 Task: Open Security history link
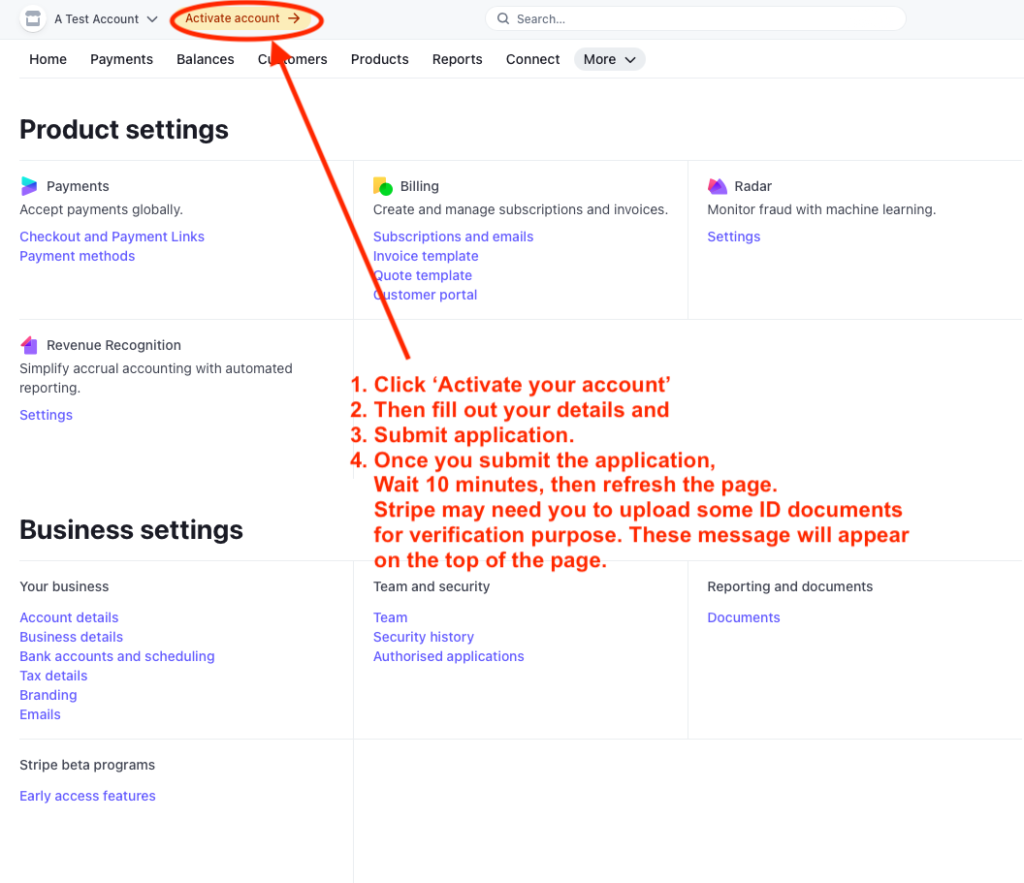coord(423,637)
